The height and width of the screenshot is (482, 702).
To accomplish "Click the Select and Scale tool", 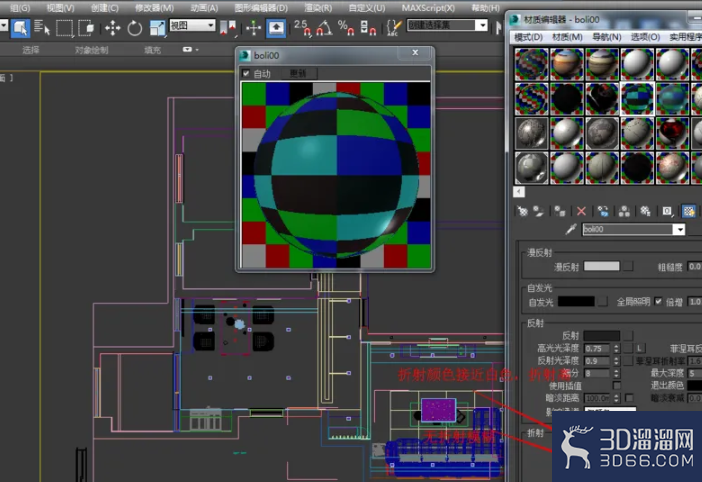I will pos(157,28).
